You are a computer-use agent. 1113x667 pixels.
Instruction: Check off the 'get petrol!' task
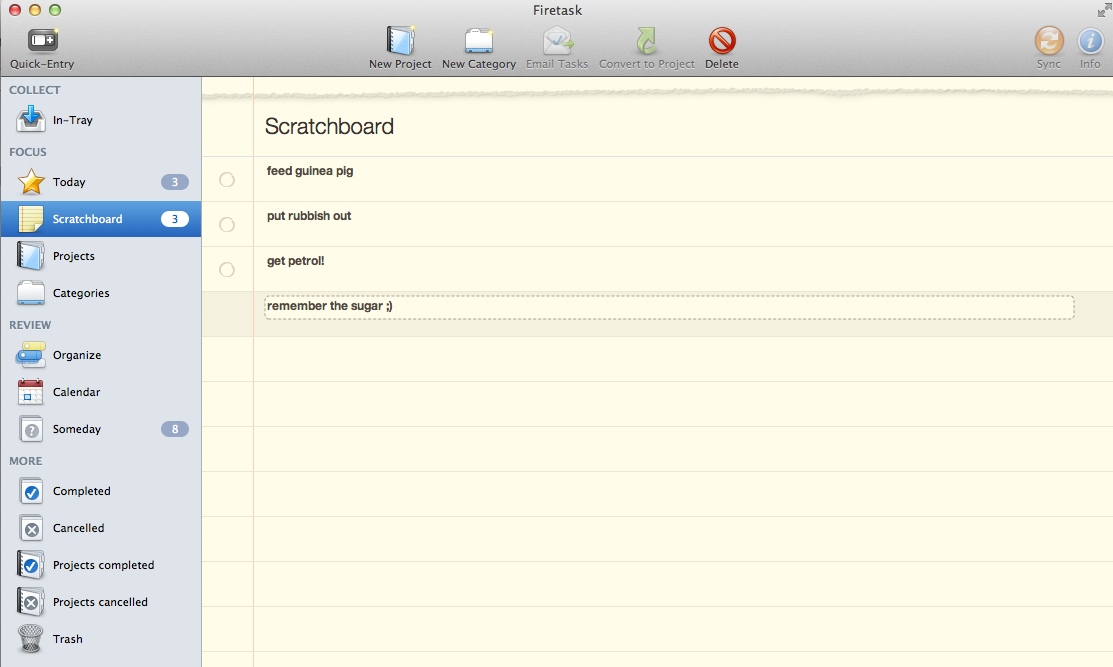pyautogui.click(x=227, y=270)
